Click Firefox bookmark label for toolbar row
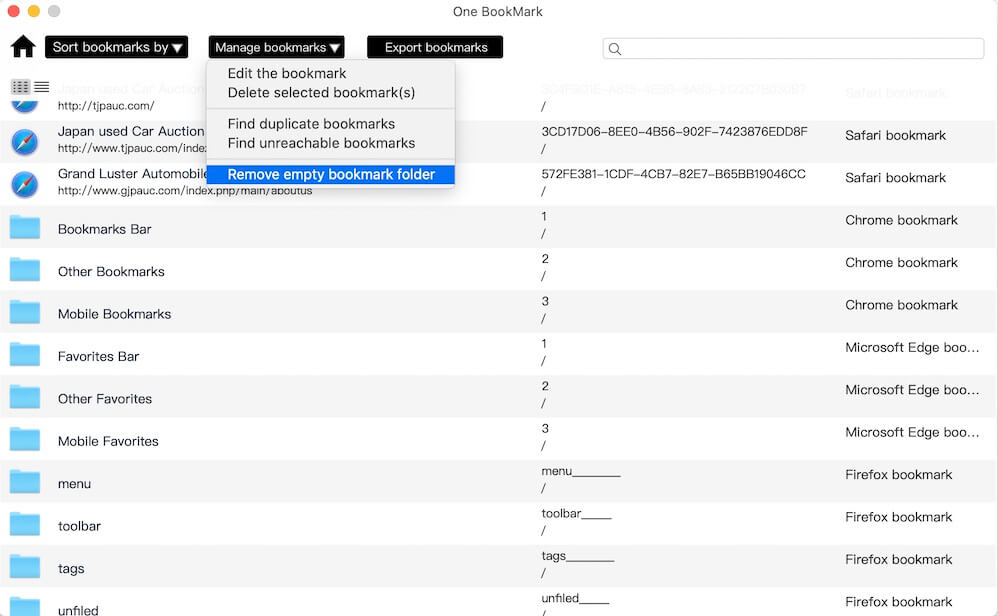 [x=899, y=517]
